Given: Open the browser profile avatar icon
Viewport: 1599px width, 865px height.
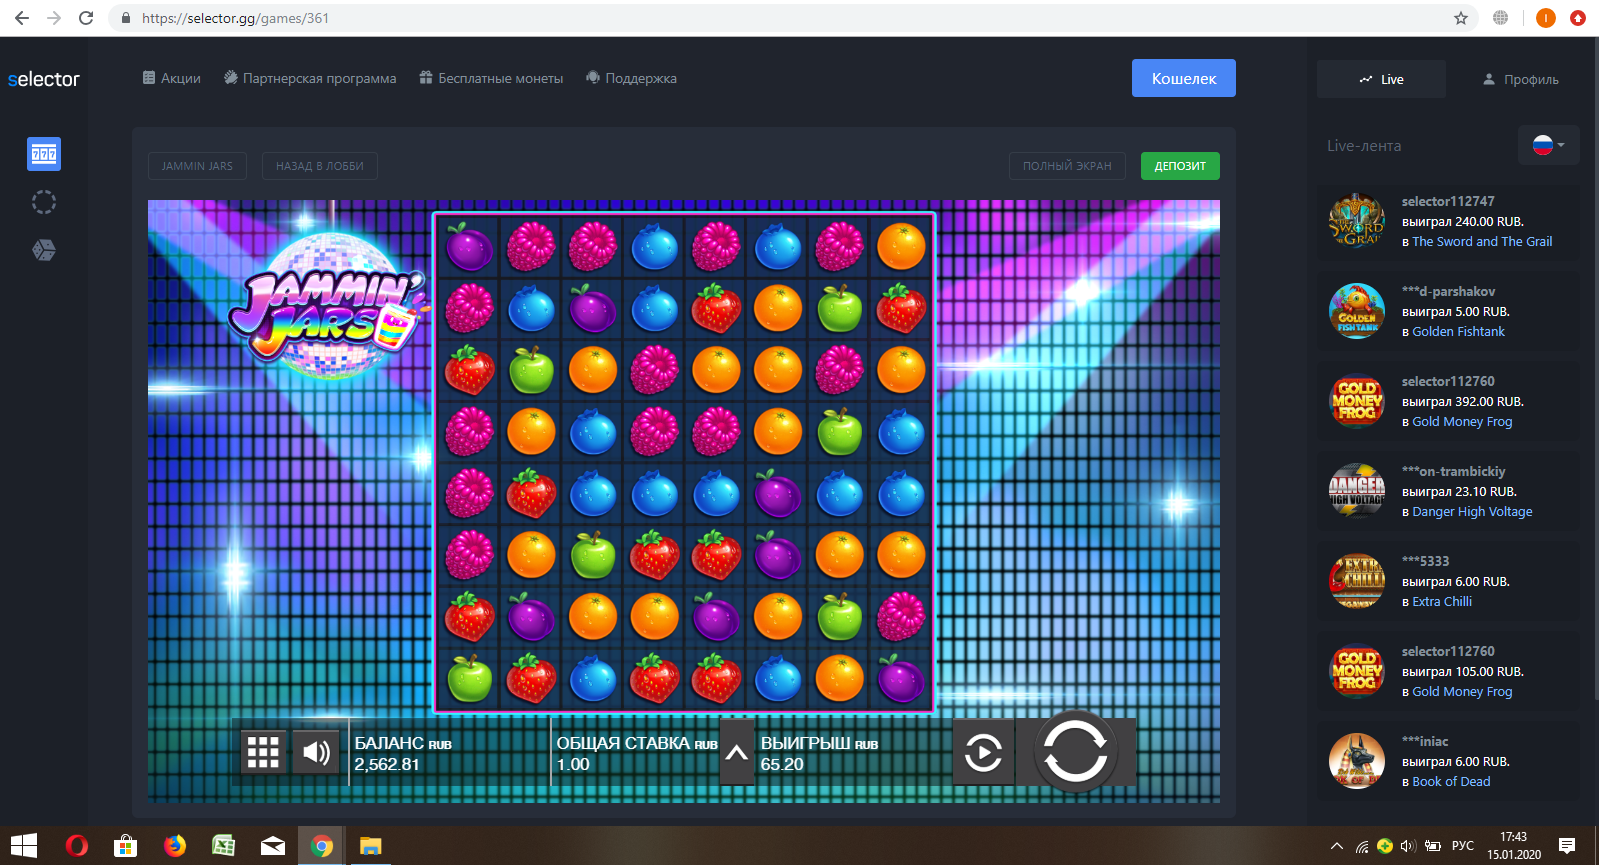Looking at the screenshot, I should pos(1546,18).
